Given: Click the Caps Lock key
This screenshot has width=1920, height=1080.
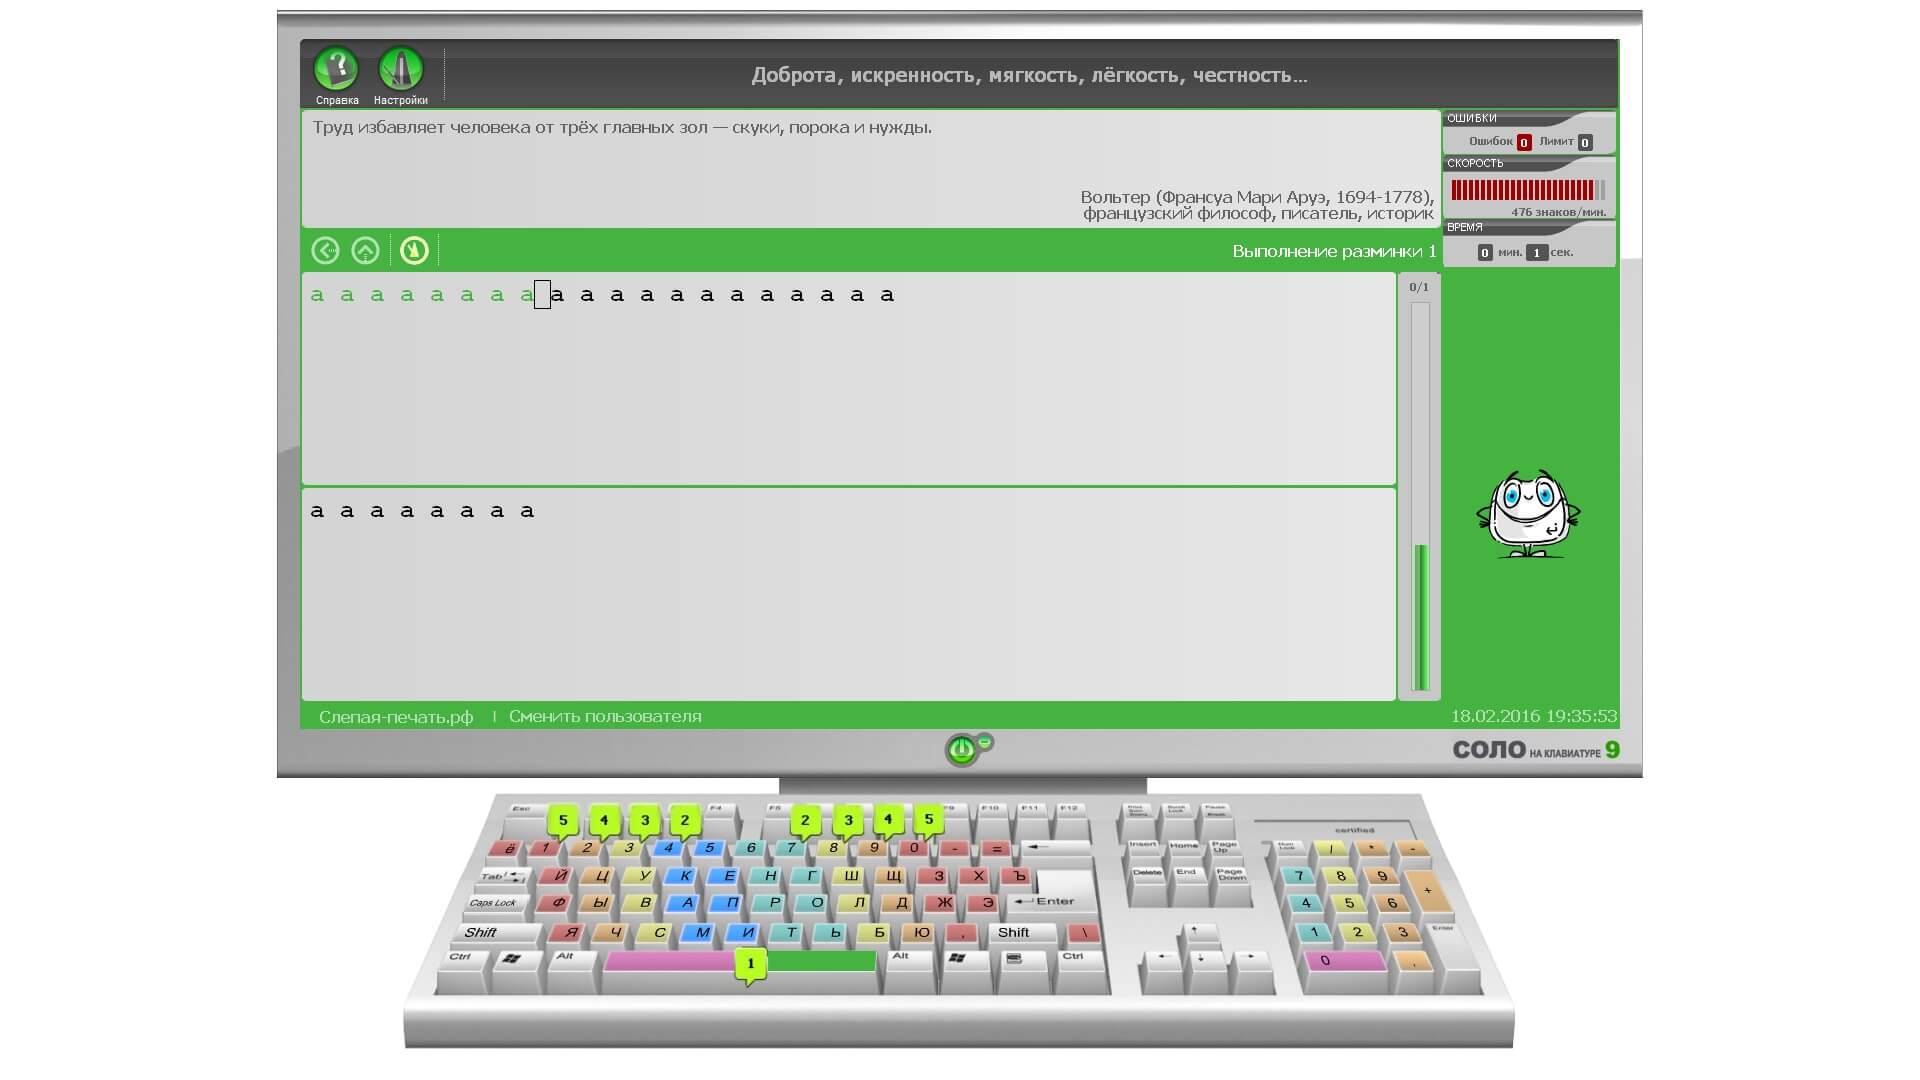Looking at the screenshot, I should (494, 903).
